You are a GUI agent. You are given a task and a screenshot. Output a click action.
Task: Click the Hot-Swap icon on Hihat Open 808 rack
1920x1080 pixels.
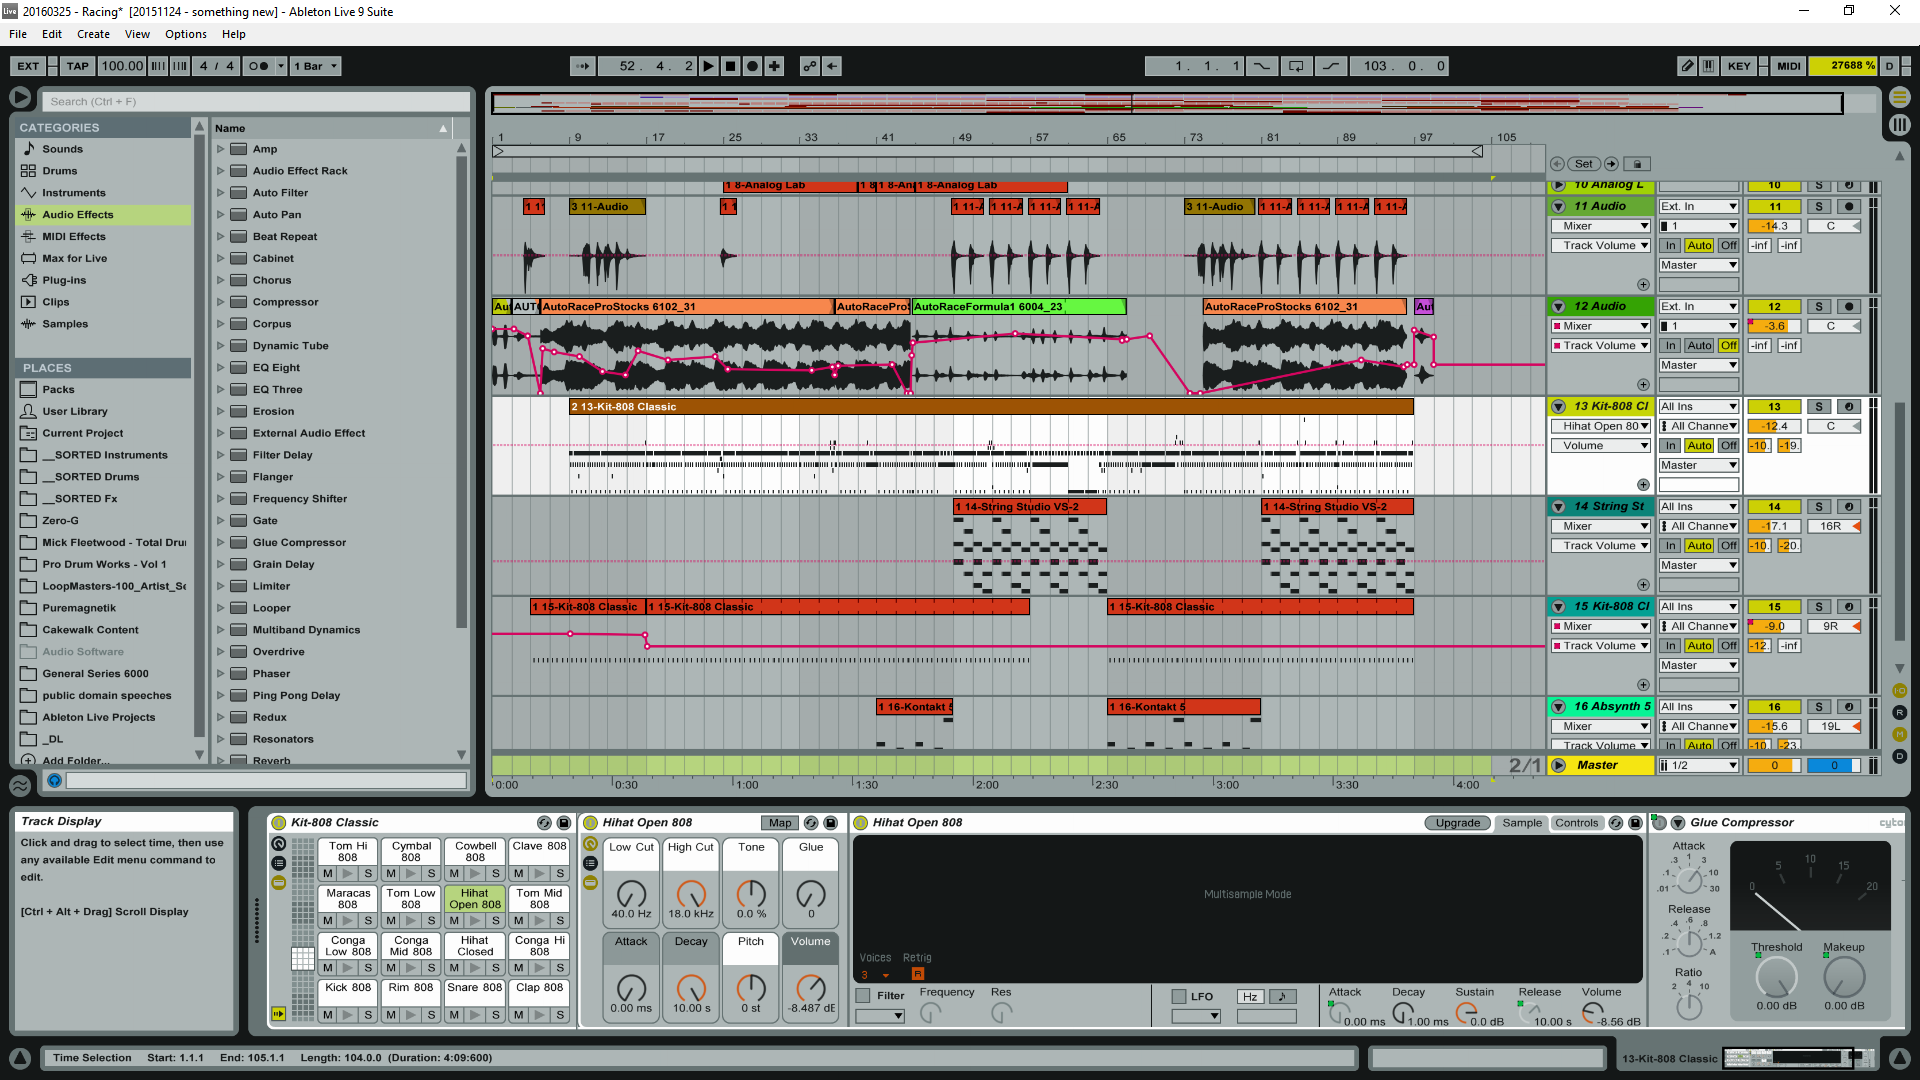tap(811, 823)
